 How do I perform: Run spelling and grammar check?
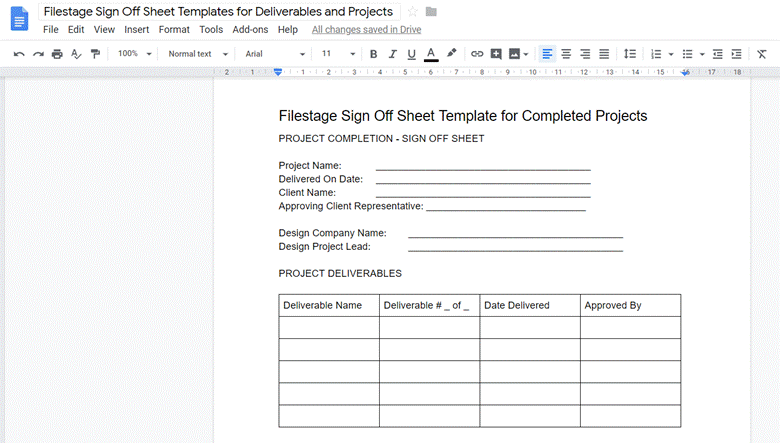(x=76, y=54)
